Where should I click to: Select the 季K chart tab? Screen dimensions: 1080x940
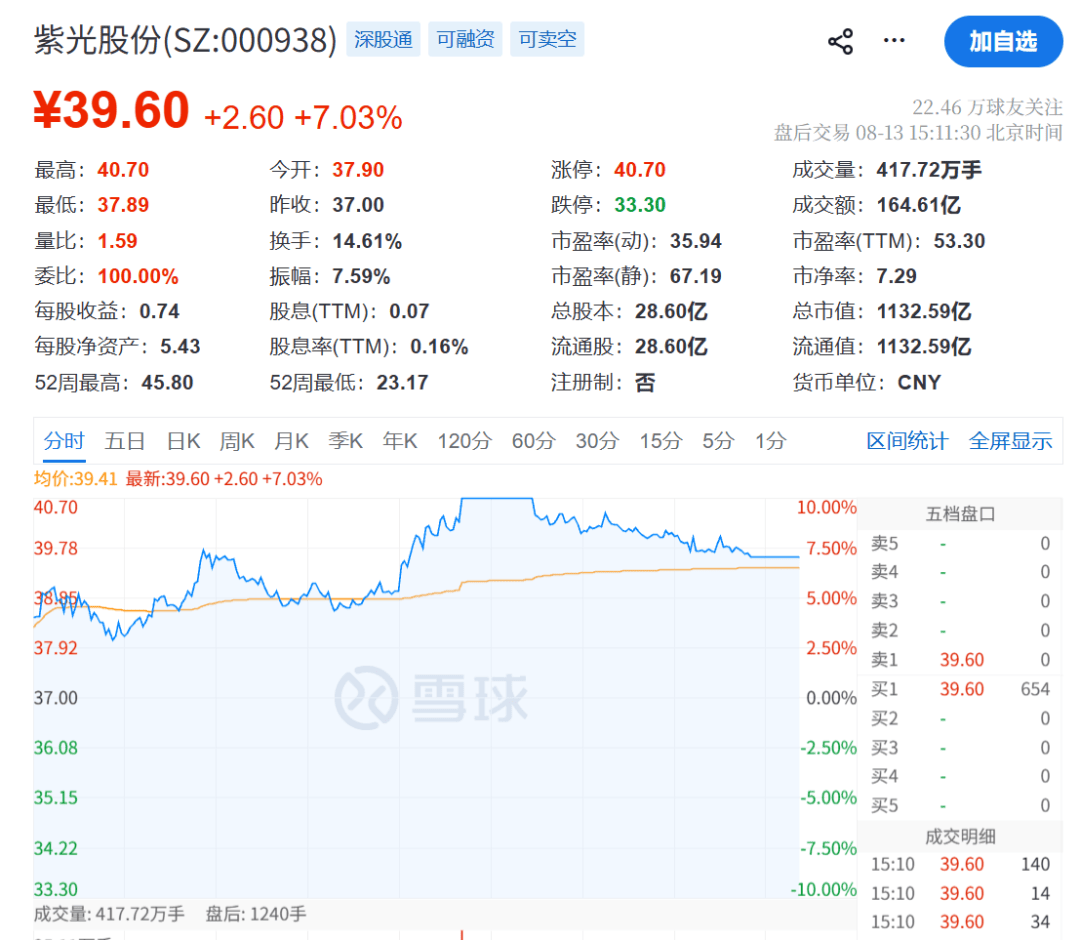pyautogui.click(x=345, y=441)
